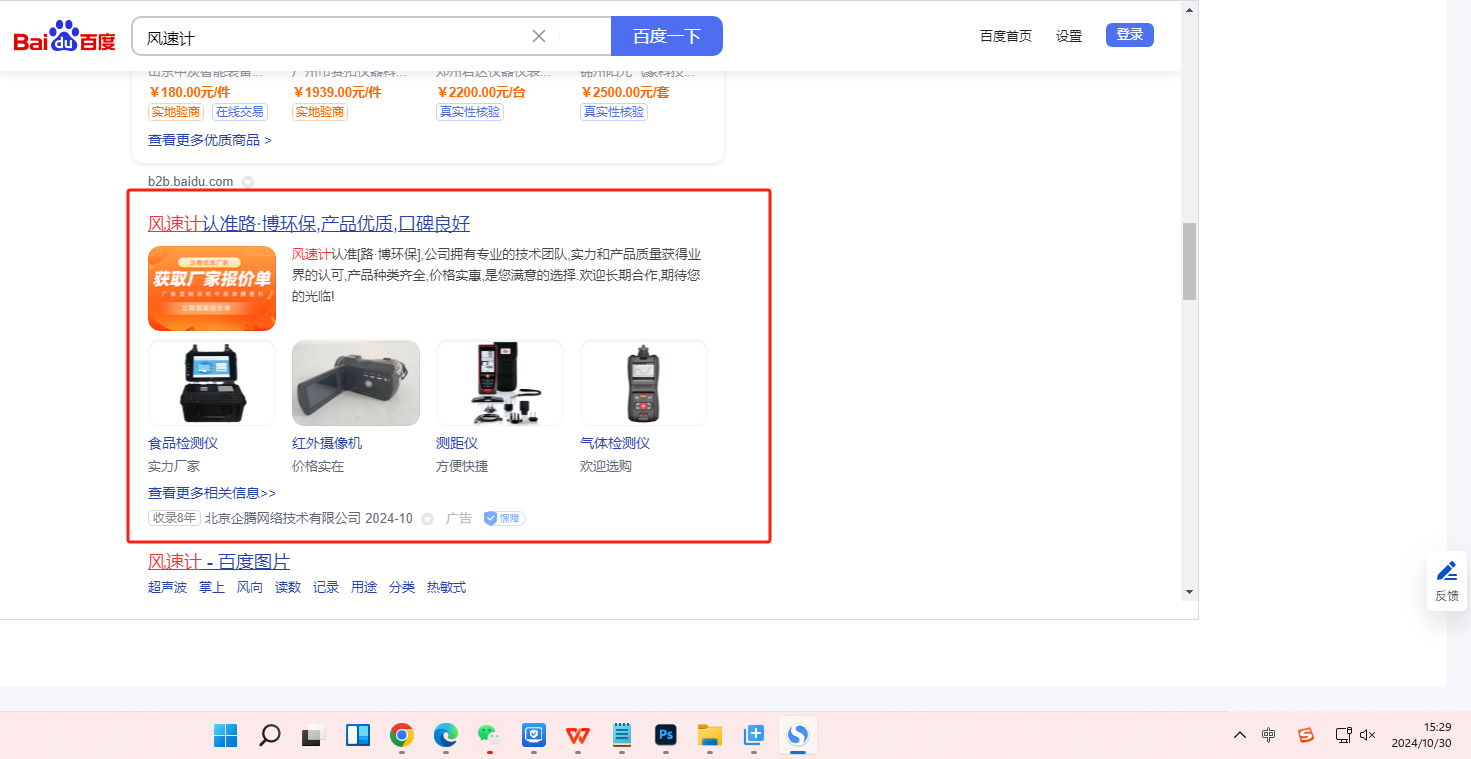Open Microsoft Edge from the taskbar
1471x759 pixels.
446,736
